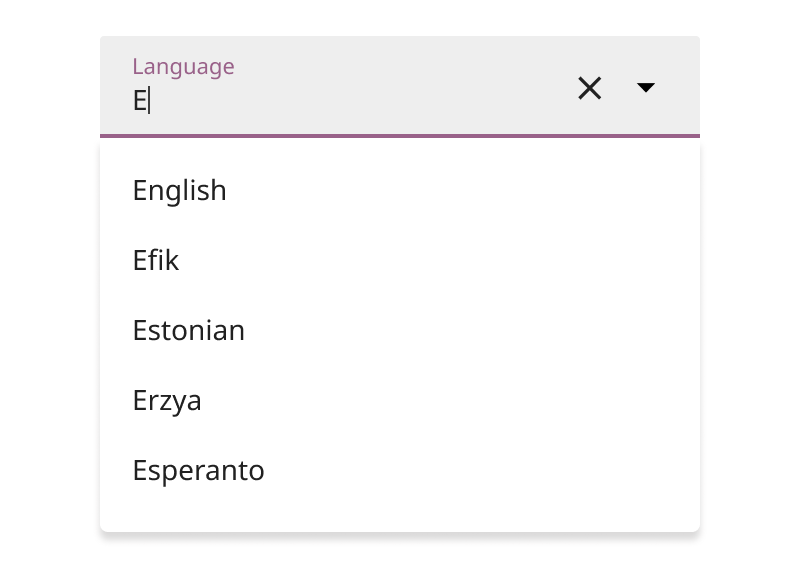Click the Estonian list item row

click(x=400, y=331)
